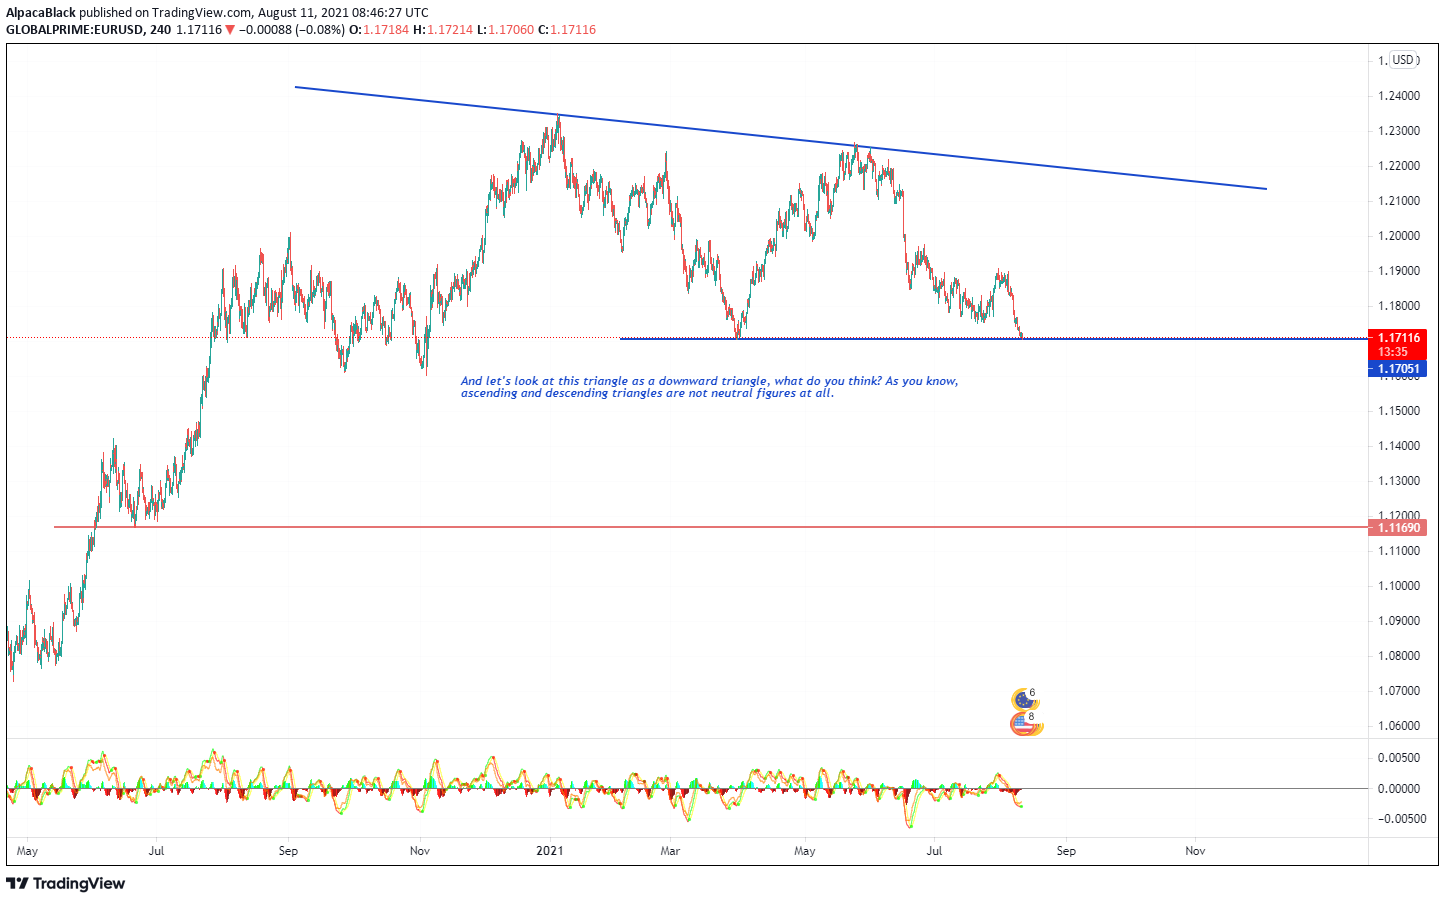Click the 1.24000 price axis label
Viewport: 1445px width, 902px height.
click(x=1399, y=96)
